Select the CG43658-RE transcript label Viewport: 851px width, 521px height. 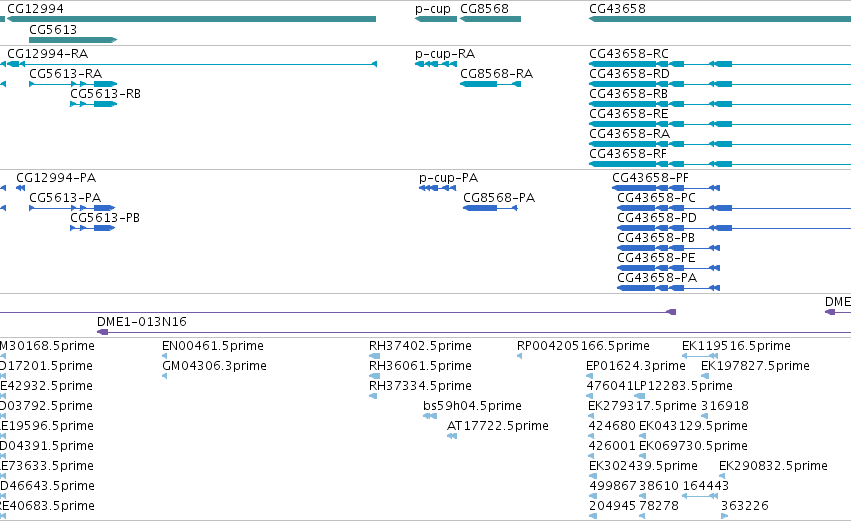coord(628,114)
